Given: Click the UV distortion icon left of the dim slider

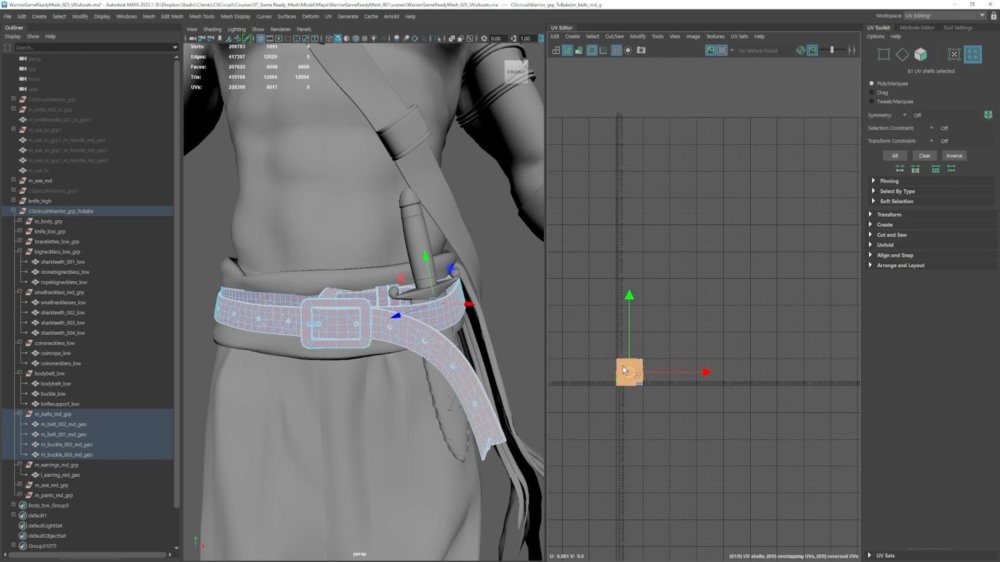Looking at the screenshot, I should pos(800,50).
